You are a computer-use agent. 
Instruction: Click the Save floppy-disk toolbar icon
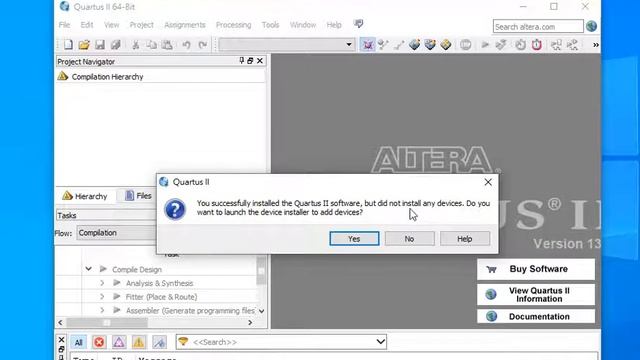(x=100, y=44)
